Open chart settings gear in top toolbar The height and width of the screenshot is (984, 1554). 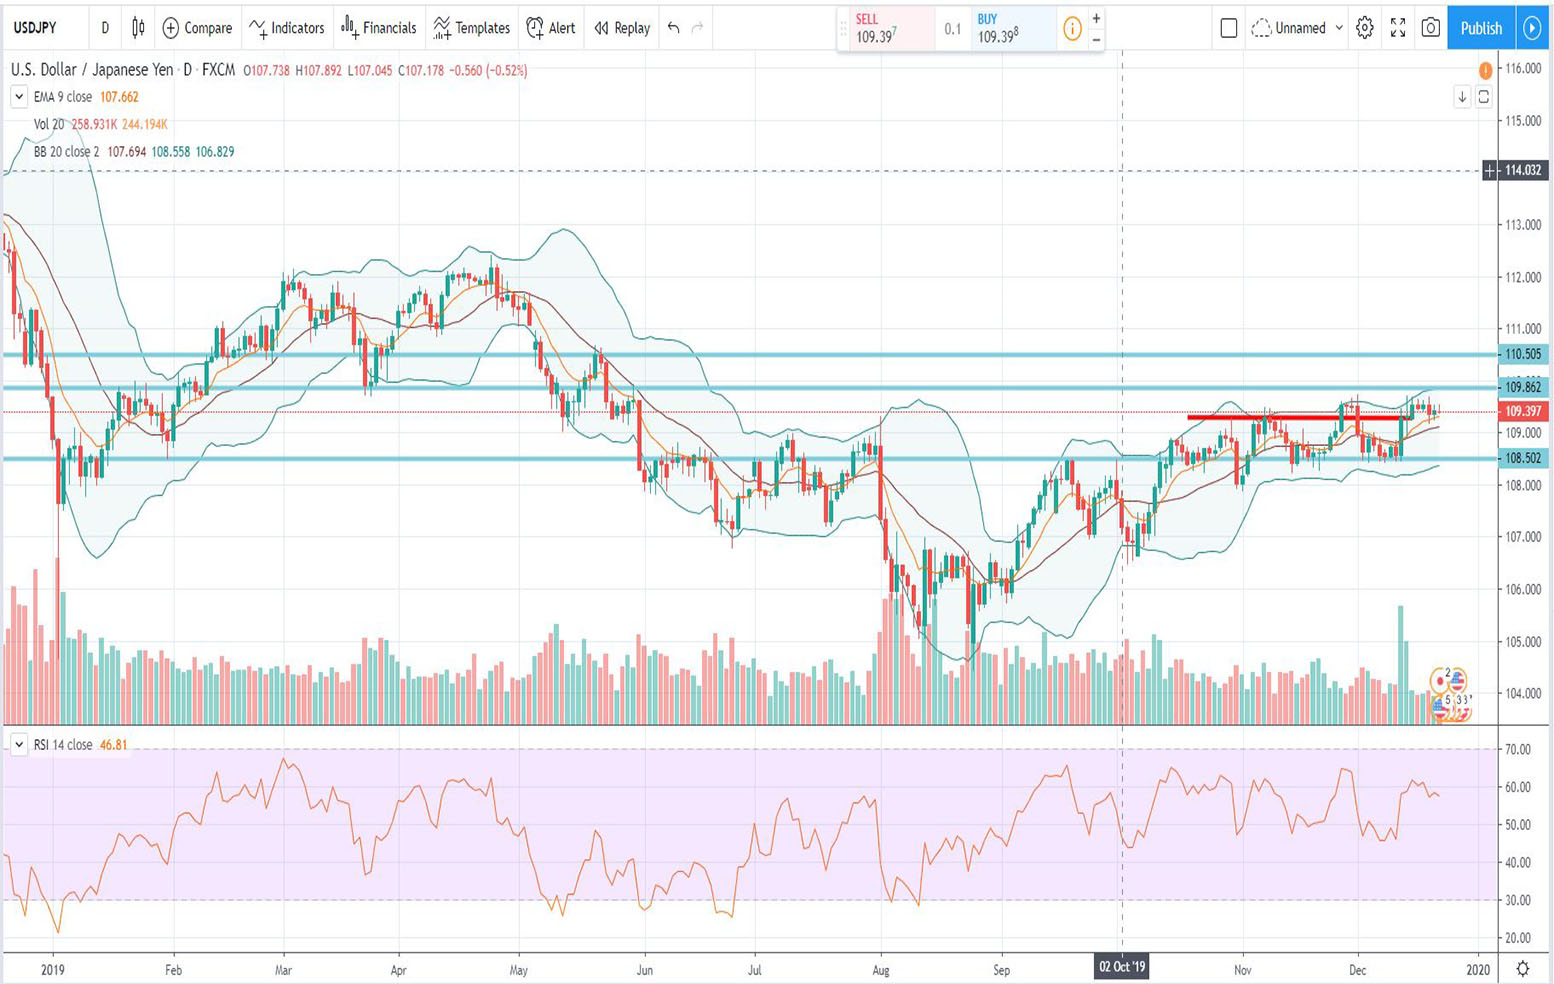(1365, 28)
